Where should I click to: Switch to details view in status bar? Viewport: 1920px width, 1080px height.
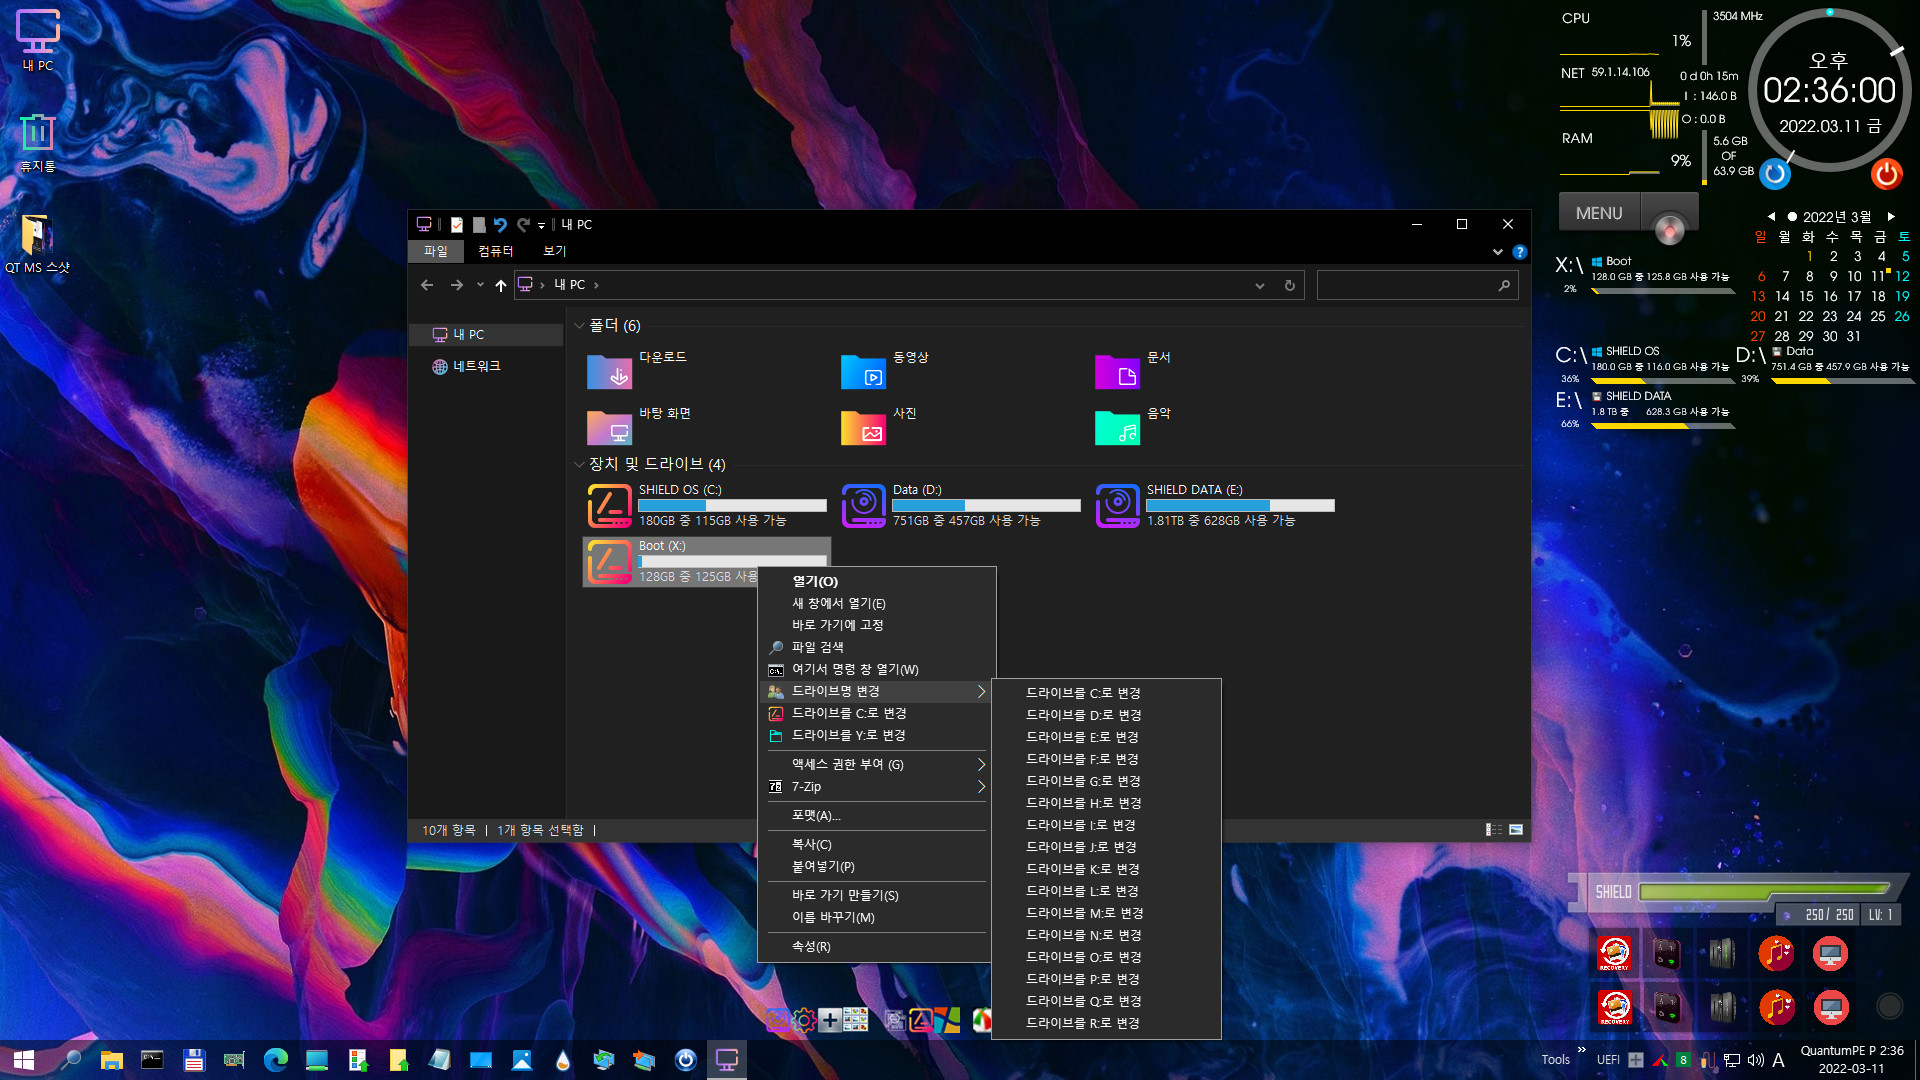1494,830
